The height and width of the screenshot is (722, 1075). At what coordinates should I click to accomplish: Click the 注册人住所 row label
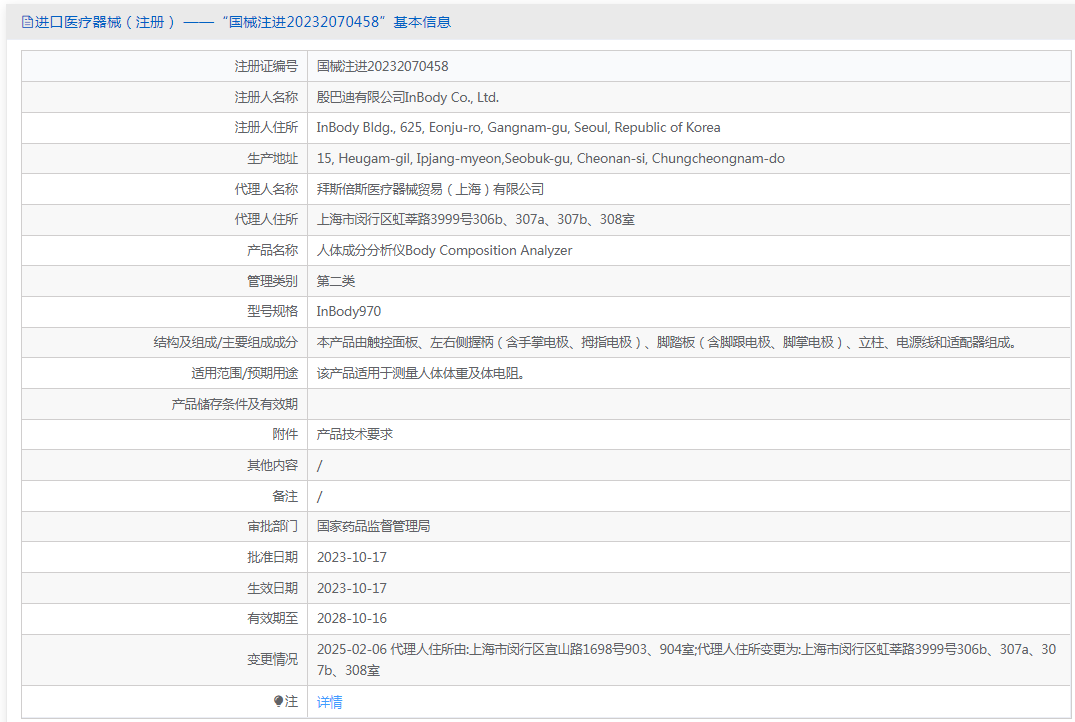(x=266, y=128)
